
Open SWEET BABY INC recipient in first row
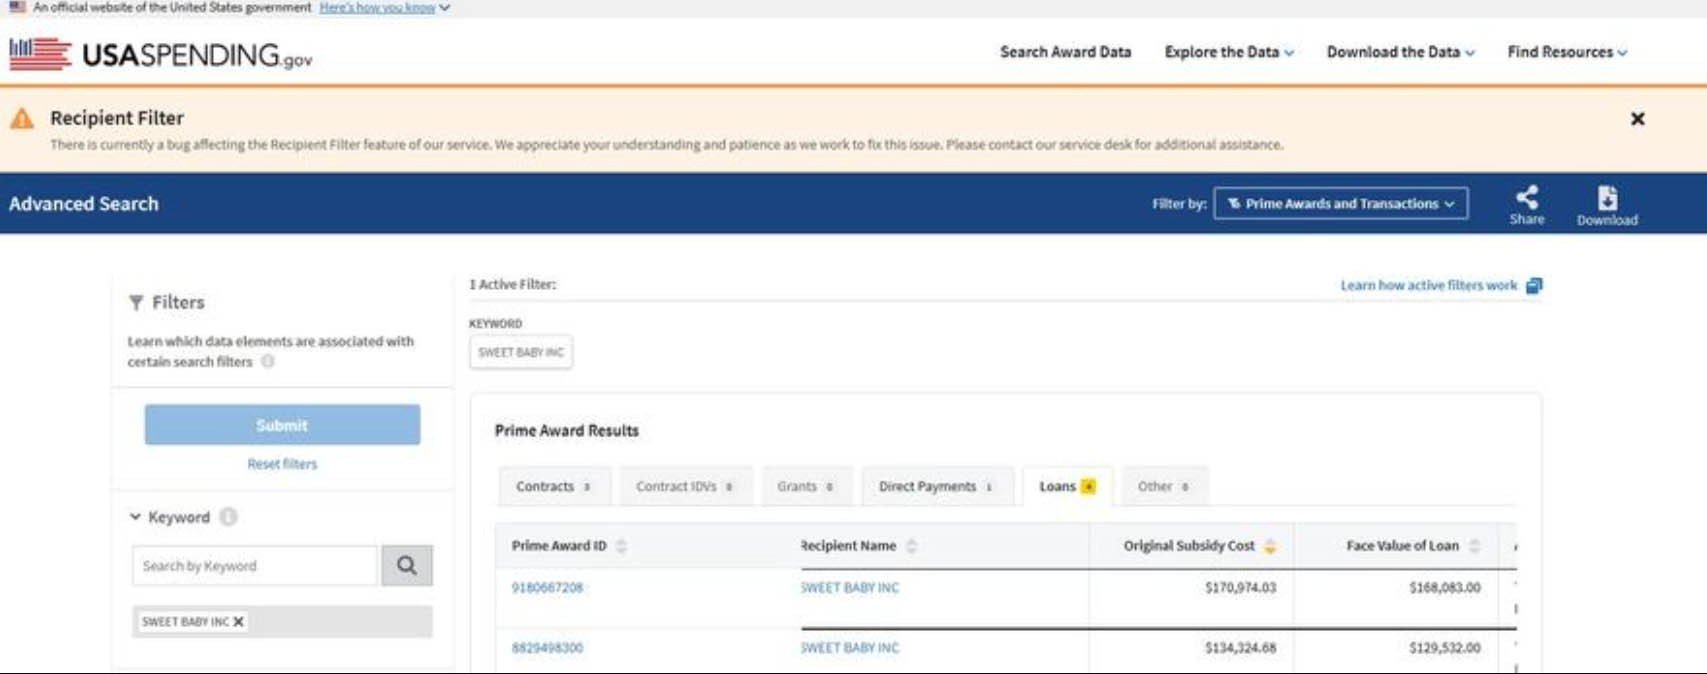click(x=850, y=588)
